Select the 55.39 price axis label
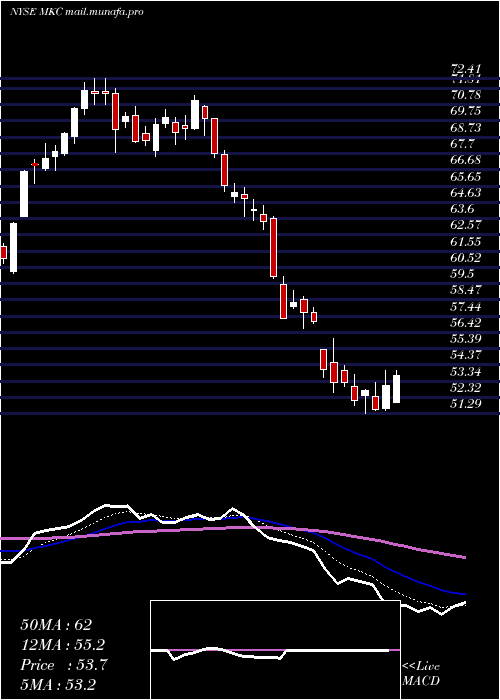 pos(466,339)
